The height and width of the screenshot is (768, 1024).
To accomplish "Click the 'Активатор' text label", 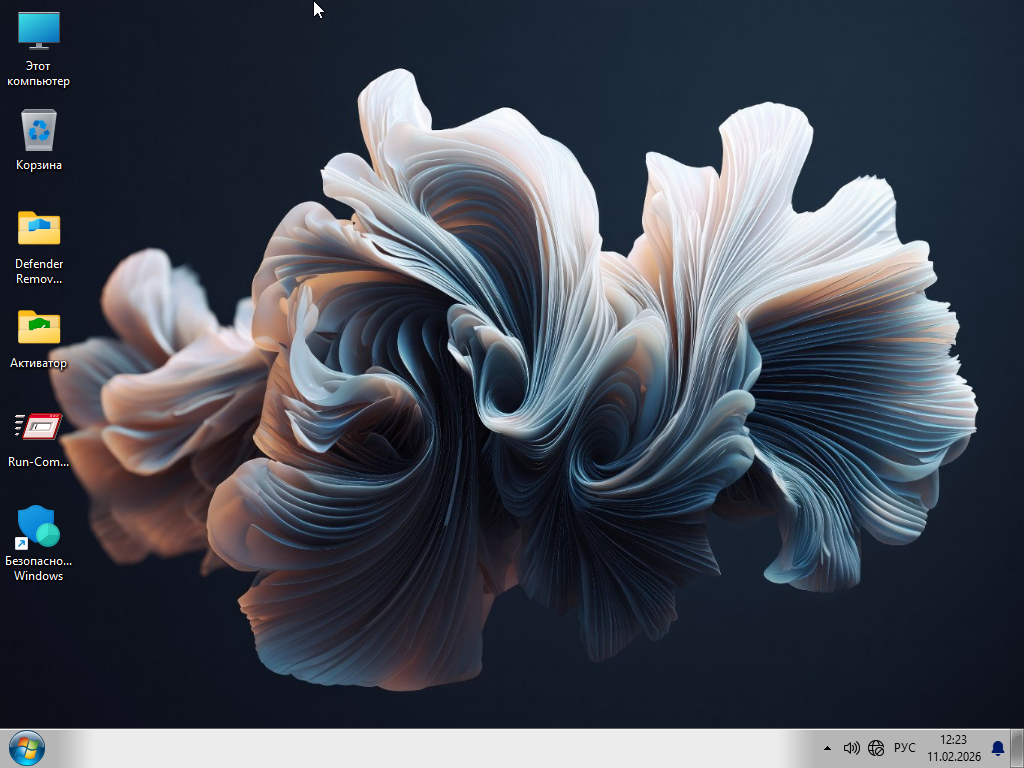I will [39, 363].
